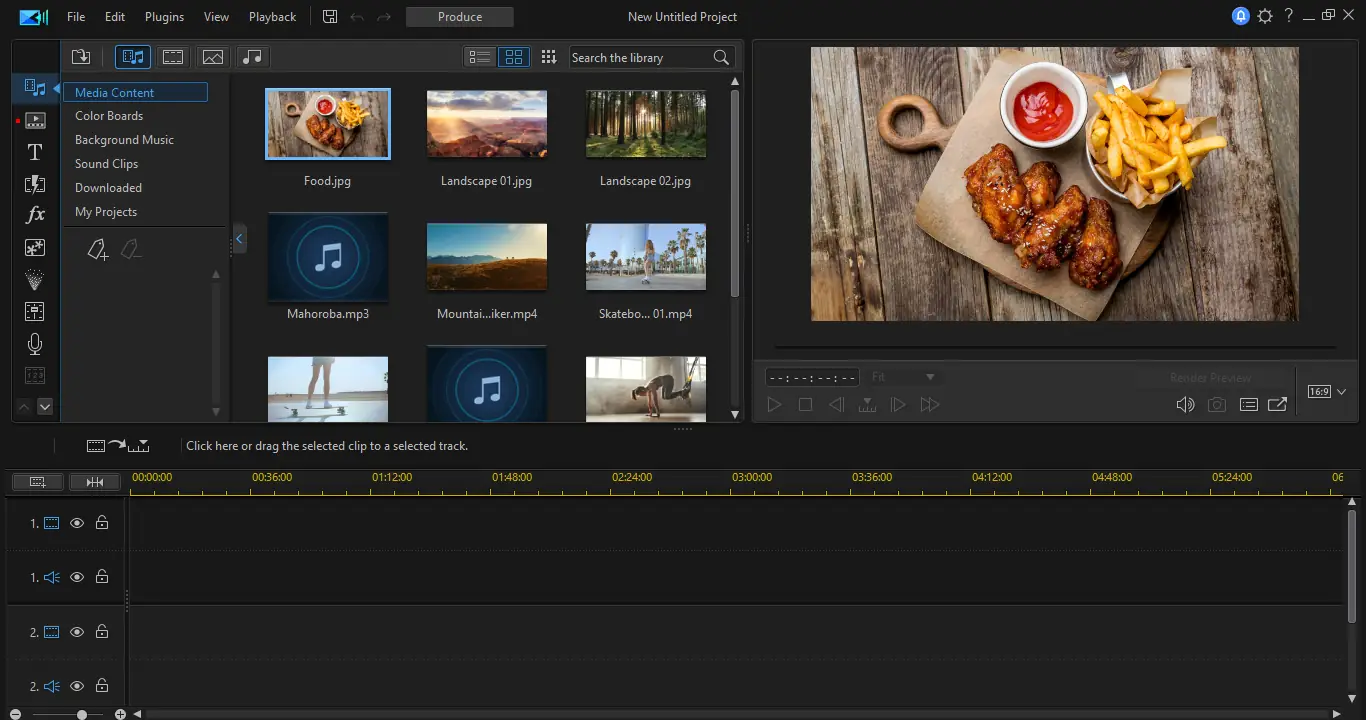This screenshot has width=1366, height=720.
Task: Open preferences gear icon in title bar
Action: tap(1265, 17)
